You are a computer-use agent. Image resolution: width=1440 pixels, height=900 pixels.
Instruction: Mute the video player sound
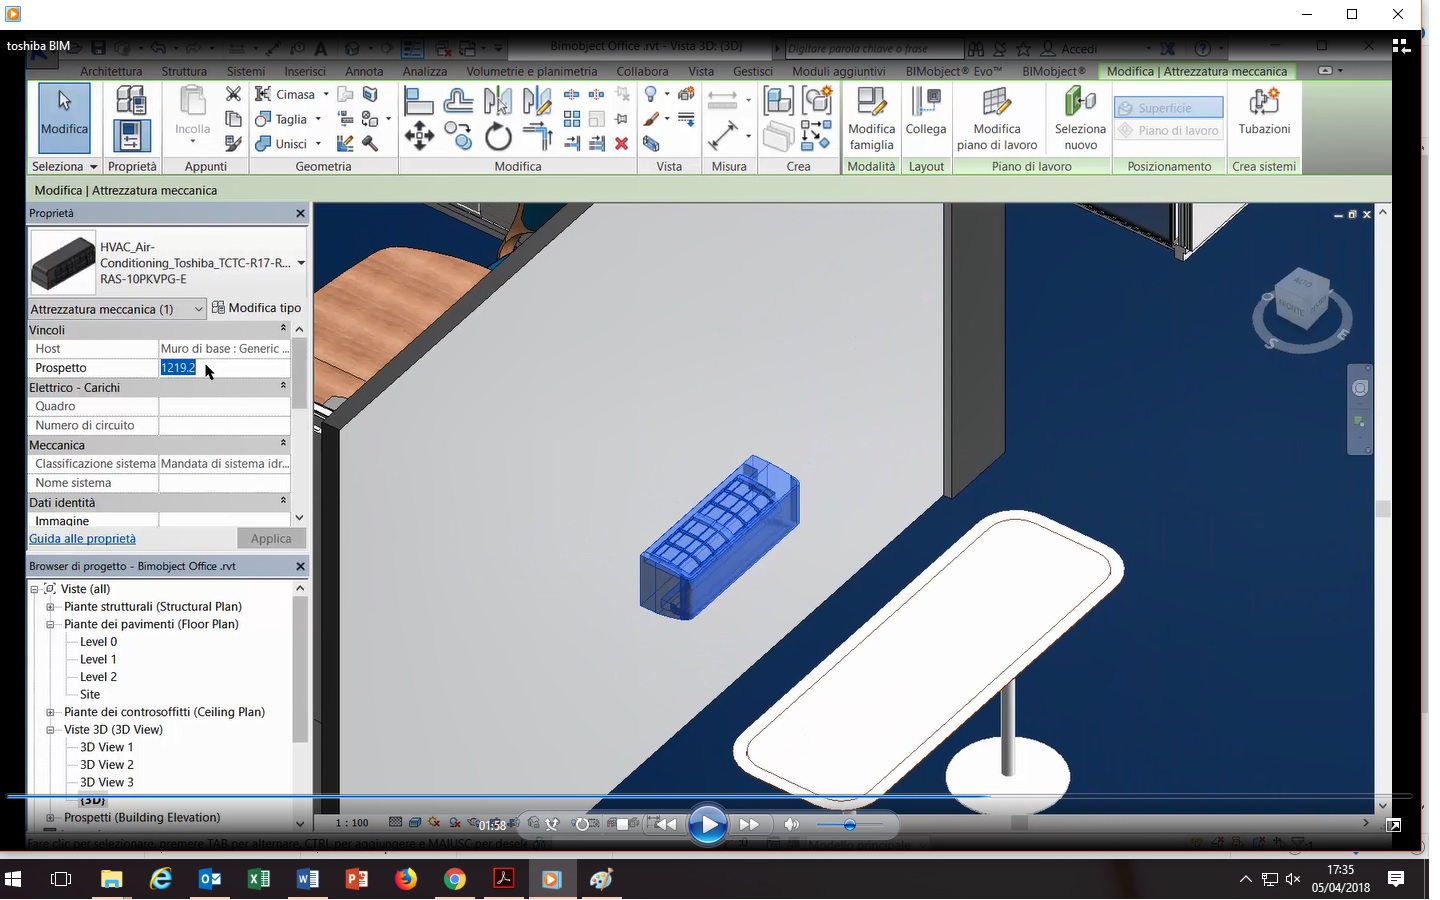(x=791, y=825)
